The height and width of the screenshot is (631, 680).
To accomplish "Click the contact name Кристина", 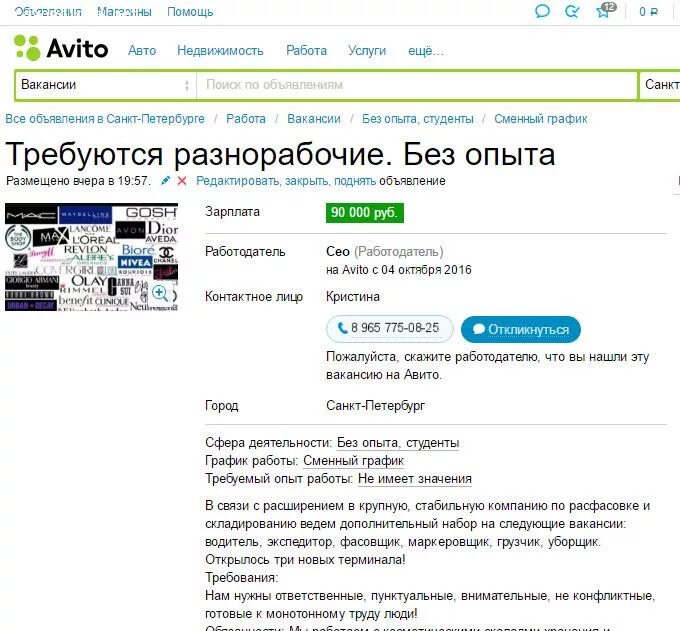I will tap(353, 297).
